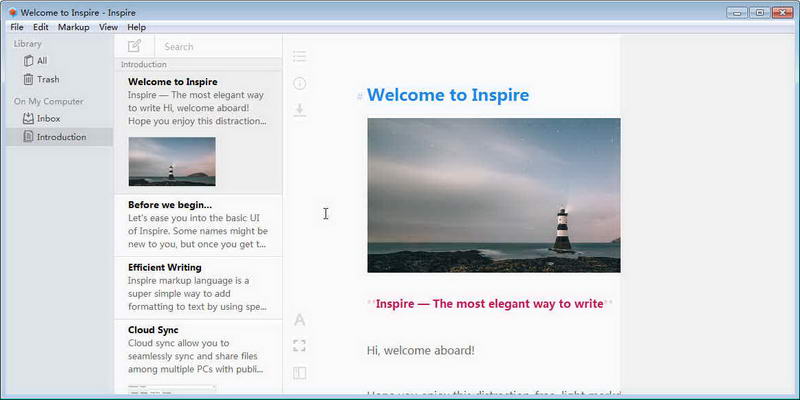Minimize the Inspire window
Viewport: 800px width, 400px height.
click(x=737, y=12)
